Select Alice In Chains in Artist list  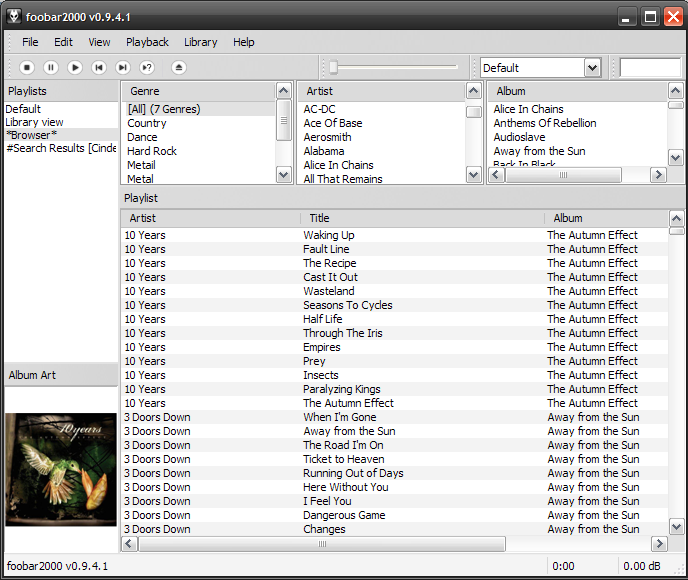[382, 165]
